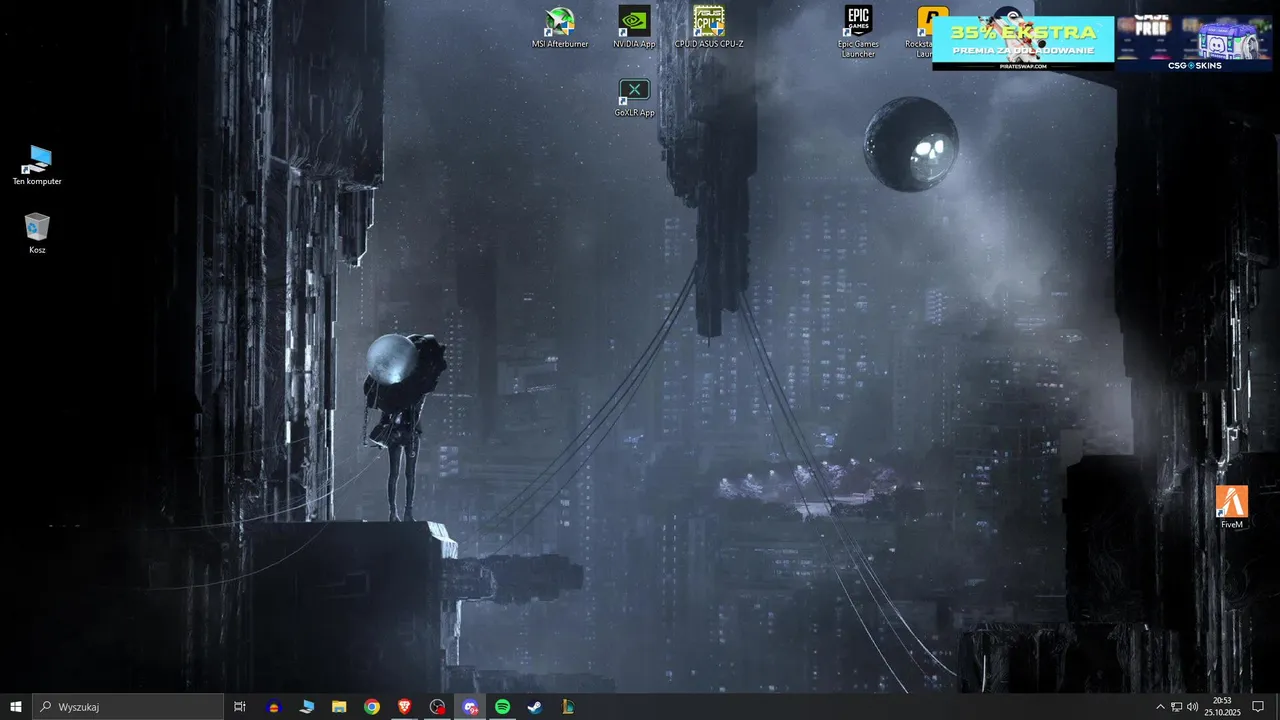Open the Windows Start menu
Image resolution: width=1280 pixels, height=720 pixels.
(x=16, y=707)
